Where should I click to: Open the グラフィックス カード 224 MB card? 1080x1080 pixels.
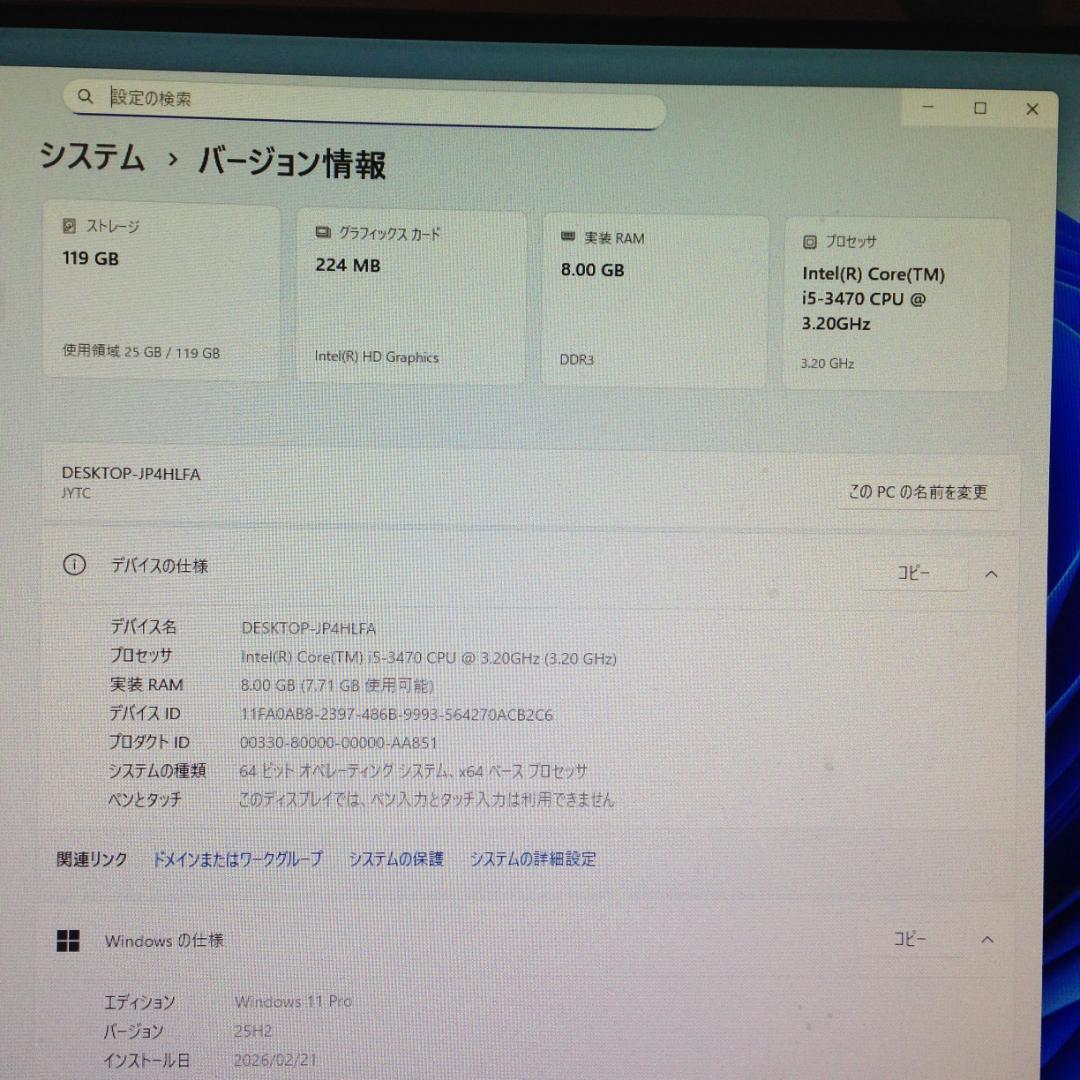411,296
